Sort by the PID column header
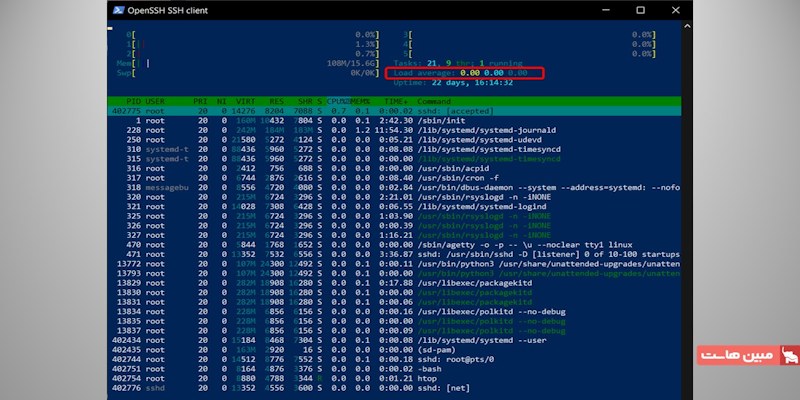 [x=132, y=101]
